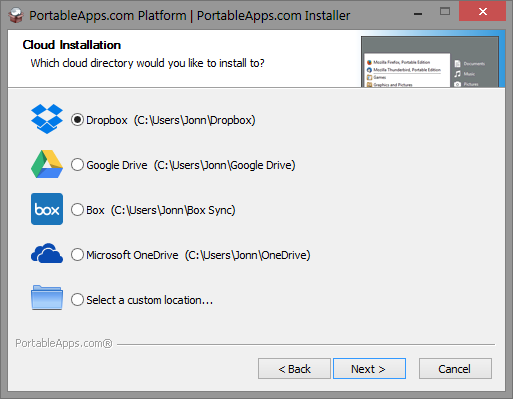Click the PortableApps installer title bar icon
This screenshot has height=399, width=513.
[x=16, y=15]
